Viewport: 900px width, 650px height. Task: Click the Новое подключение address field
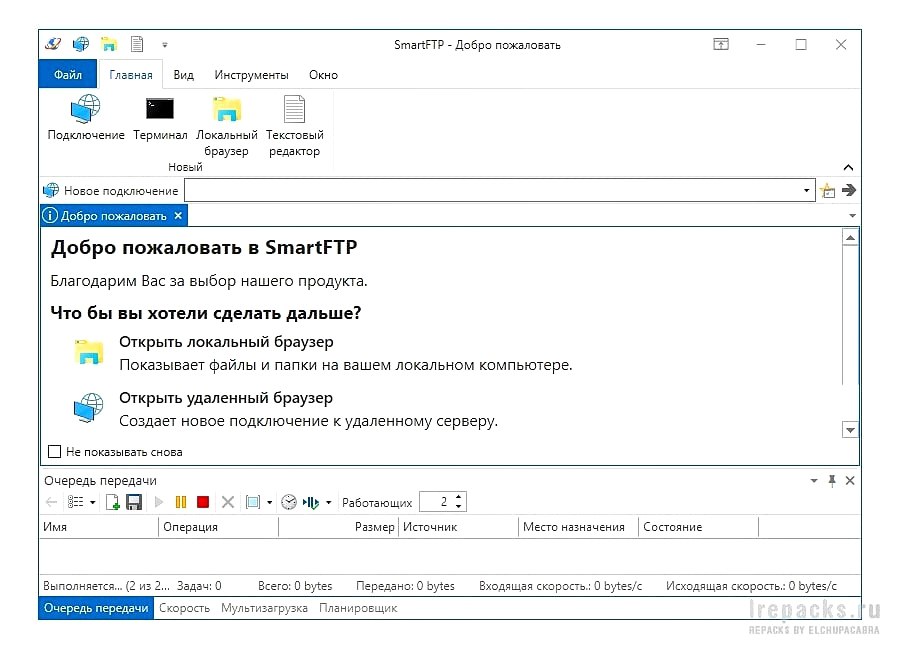tap(499, 191)
